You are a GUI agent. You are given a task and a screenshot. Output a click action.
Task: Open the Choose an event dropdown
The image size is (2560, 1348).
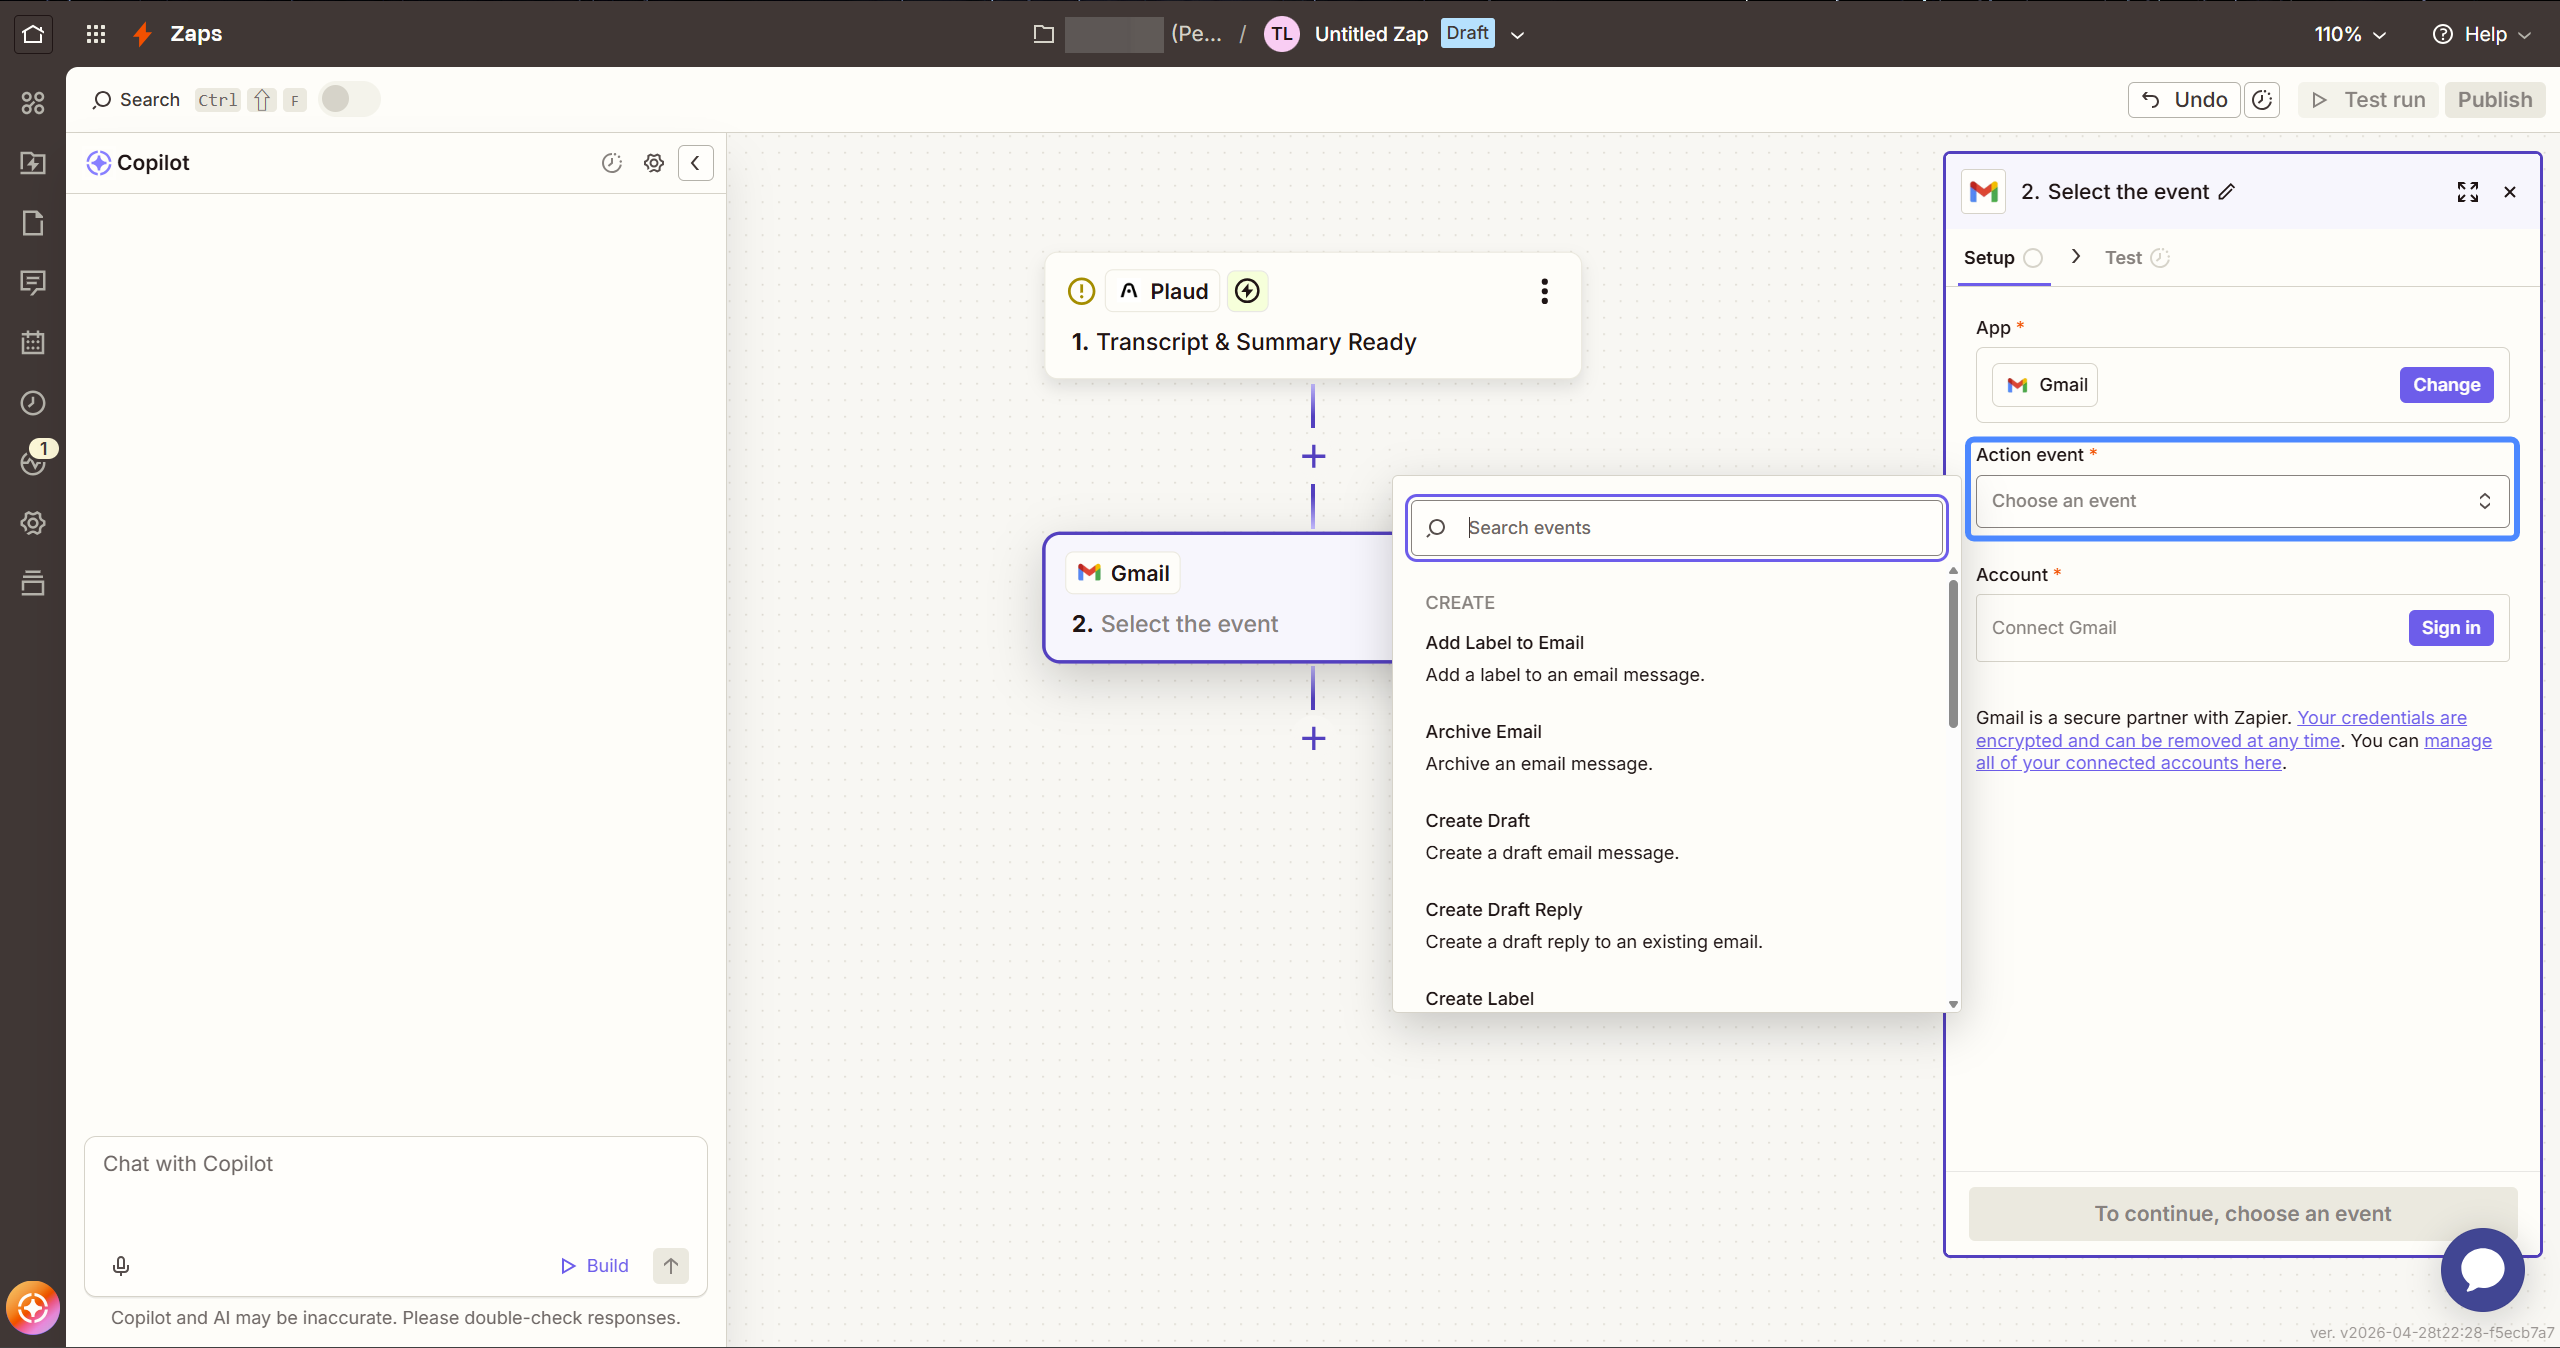click(2242, 501)
